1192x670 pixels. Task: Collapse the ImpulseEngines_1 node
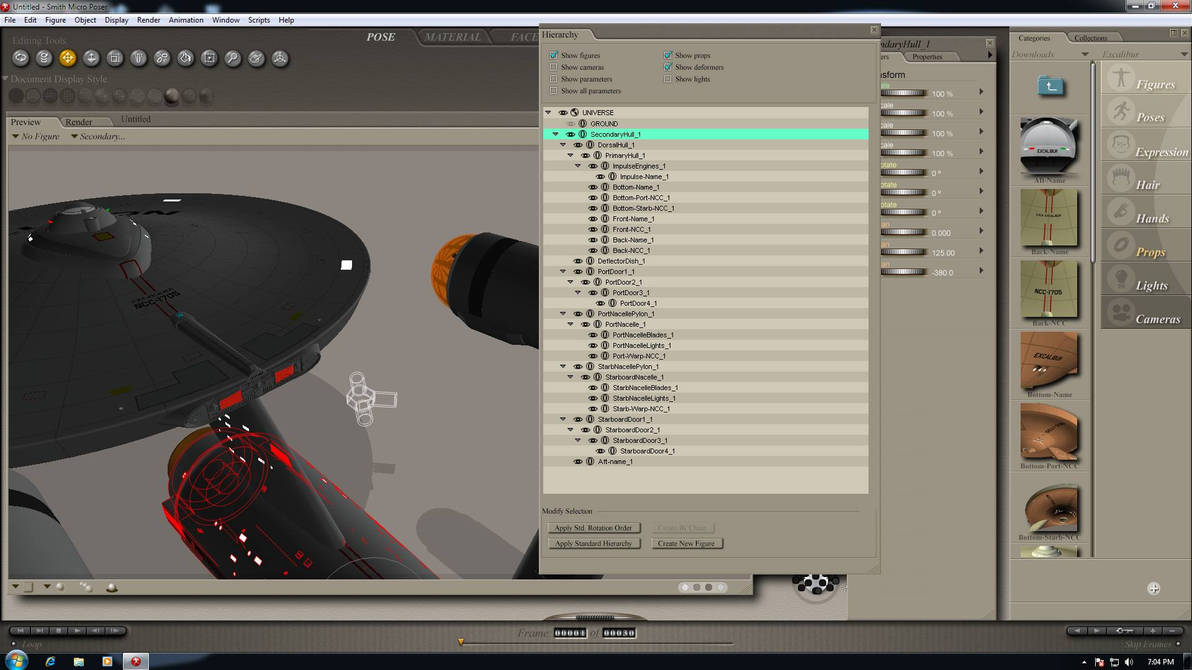click(x=578, y=166)
